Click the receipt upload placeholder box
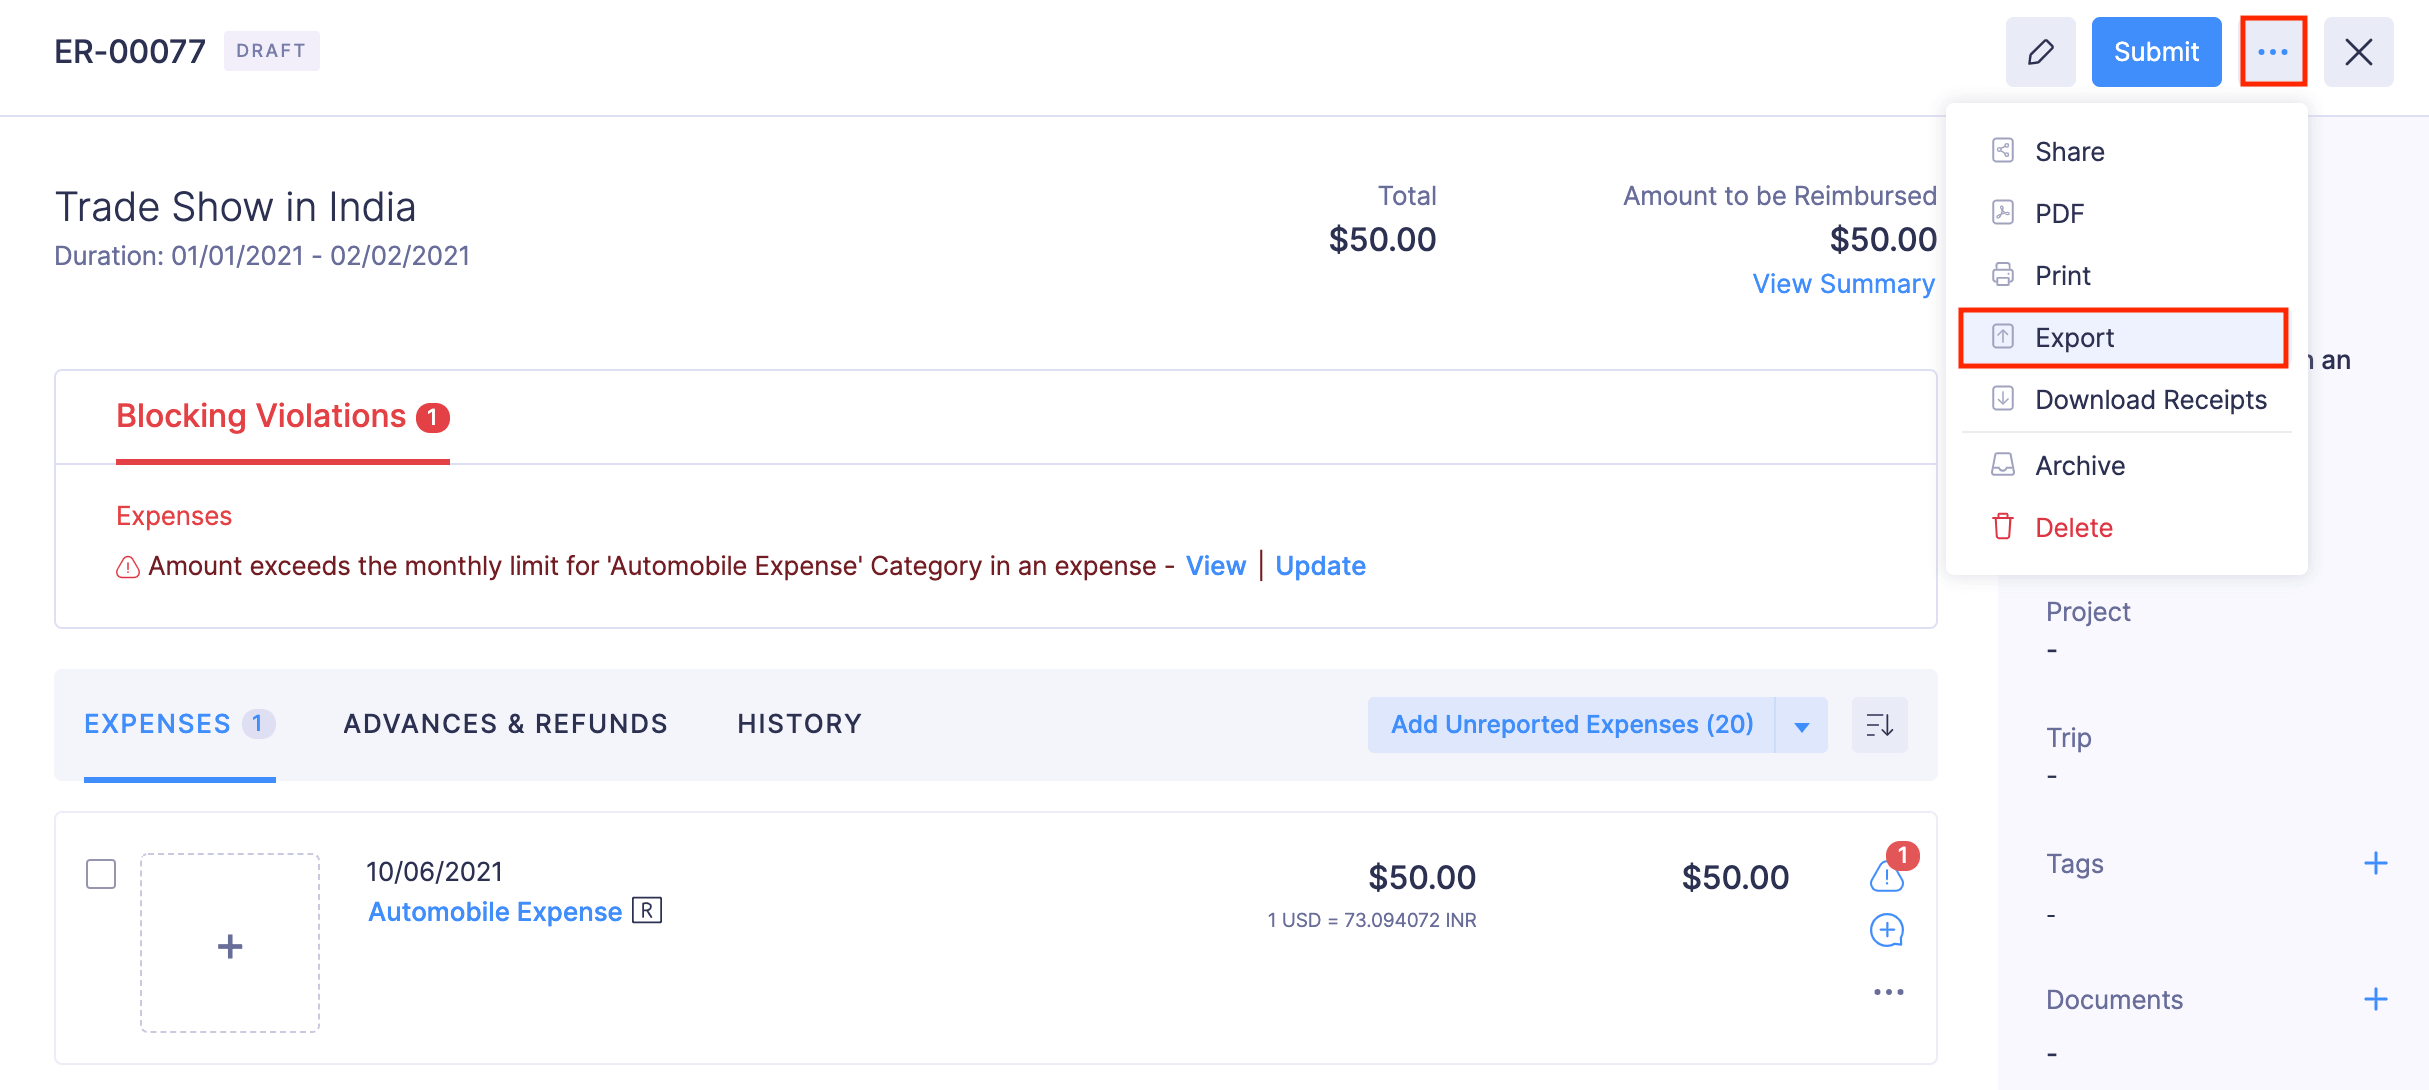This screenshot has height=1090, width=2429. 230,943
